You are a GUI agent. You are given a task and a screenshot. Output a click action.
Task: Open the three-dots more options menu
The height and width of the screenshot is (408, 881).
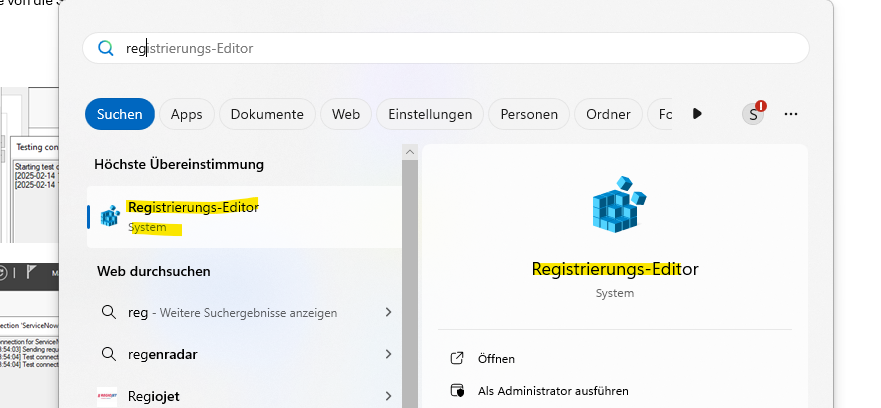[791, 114]
